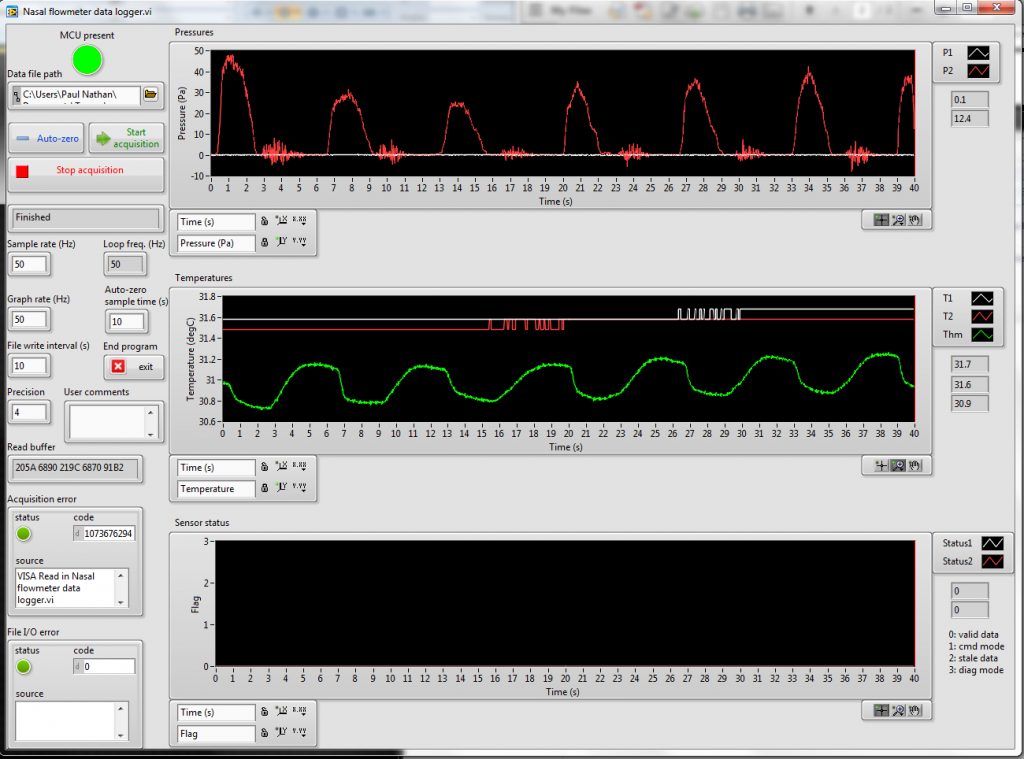Start acquisition with the green arrow button

pos(126,138)
